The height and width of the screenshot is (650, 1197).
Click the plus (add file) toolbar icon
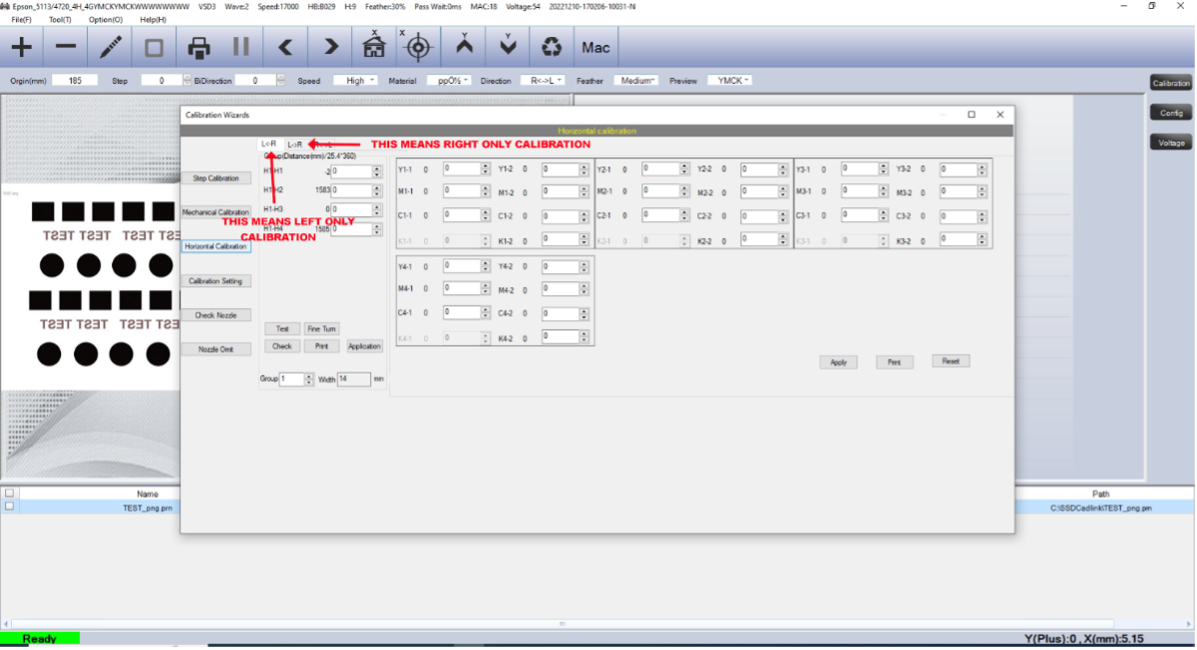point(21,47)
